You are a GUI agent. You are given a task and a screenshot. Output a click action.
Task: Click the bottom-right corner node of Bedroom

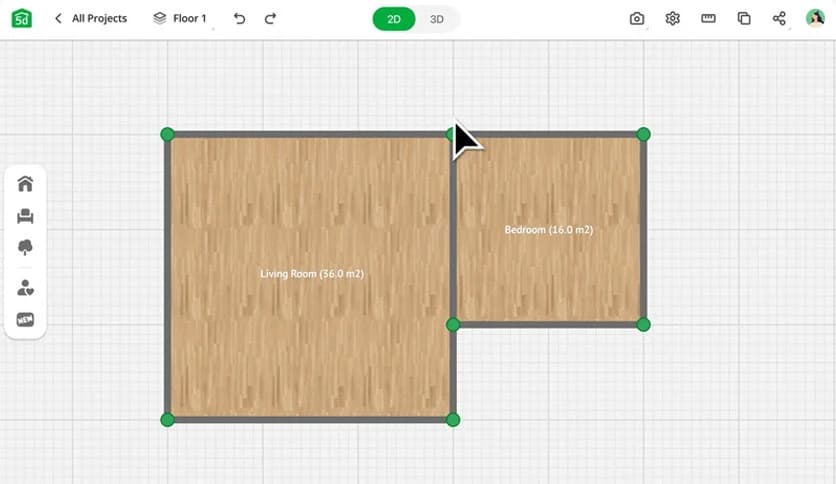pyautogui.click(x=644, y=325)
